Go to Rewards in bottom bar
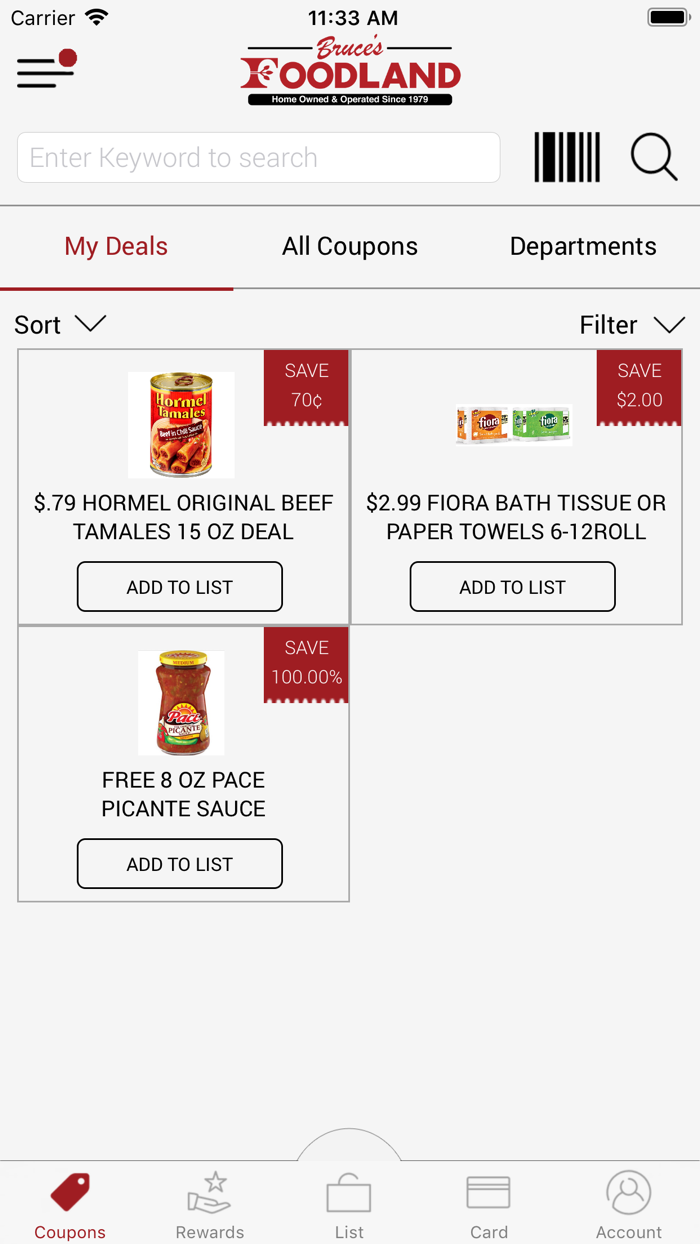 [210, 1205]
